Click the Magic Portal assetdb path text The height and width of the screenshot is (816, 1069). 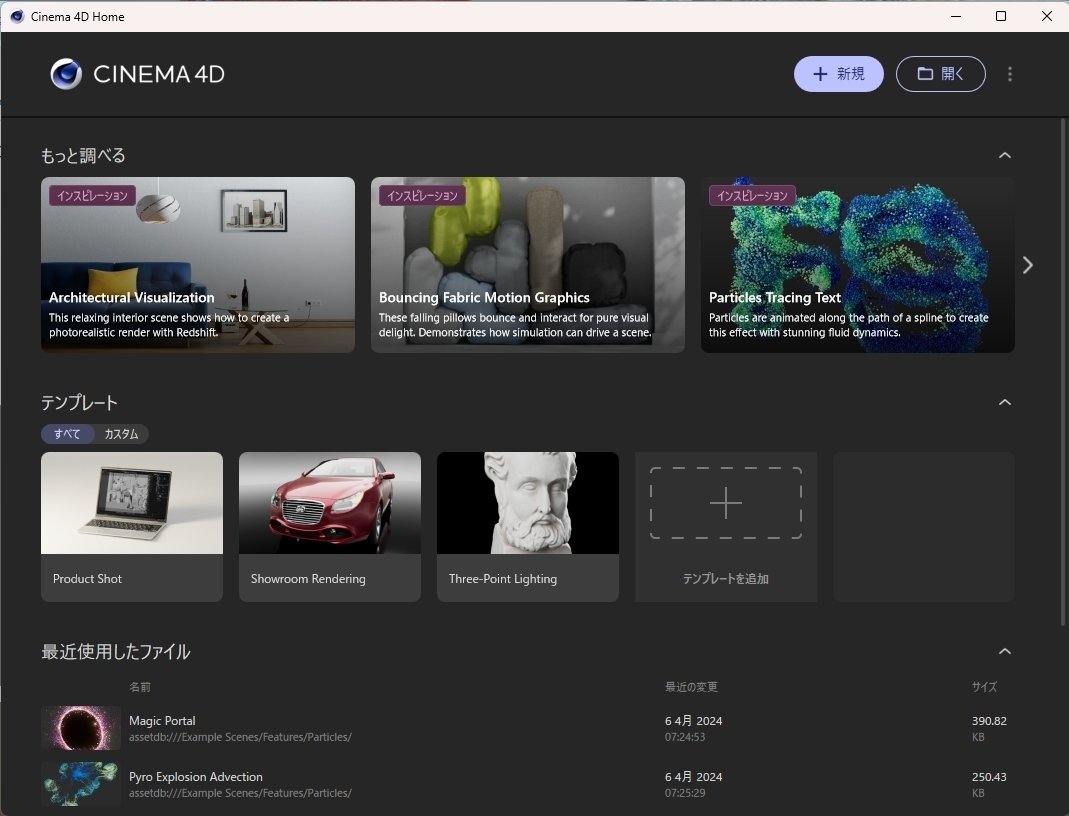pos(240,737)
